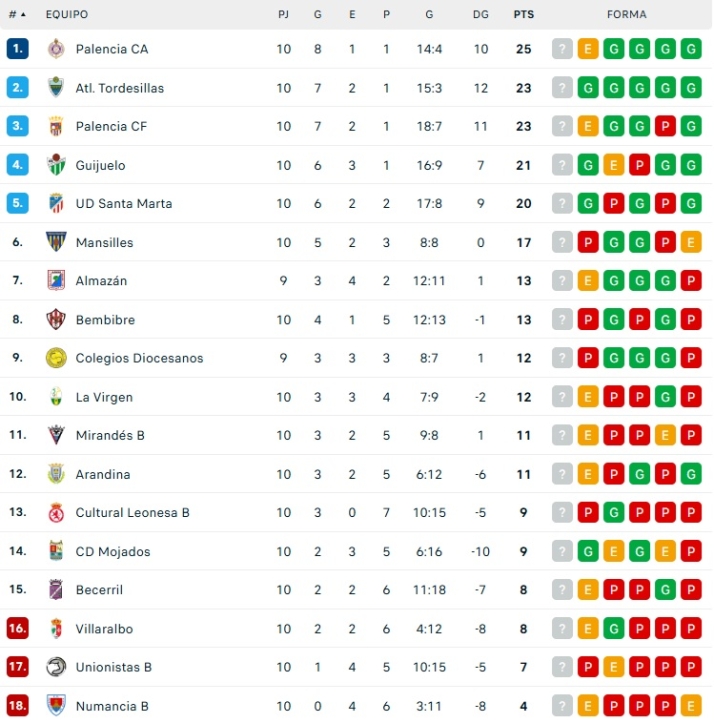Screen dimensions: 714x723
Task: Open the CD Mojados team link
Action: pyautogui.click(x=113, y=552)
